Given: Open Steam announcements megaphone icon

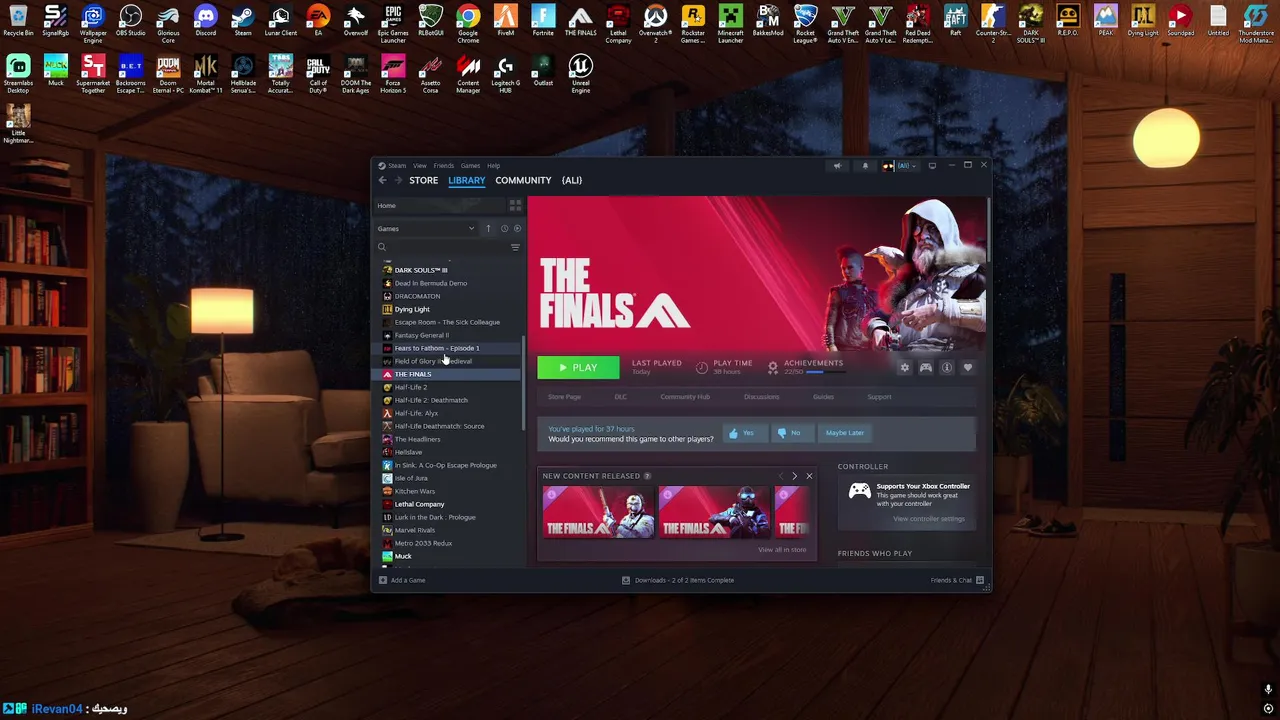Looking at the screenshot, I should tap(837, 166).
